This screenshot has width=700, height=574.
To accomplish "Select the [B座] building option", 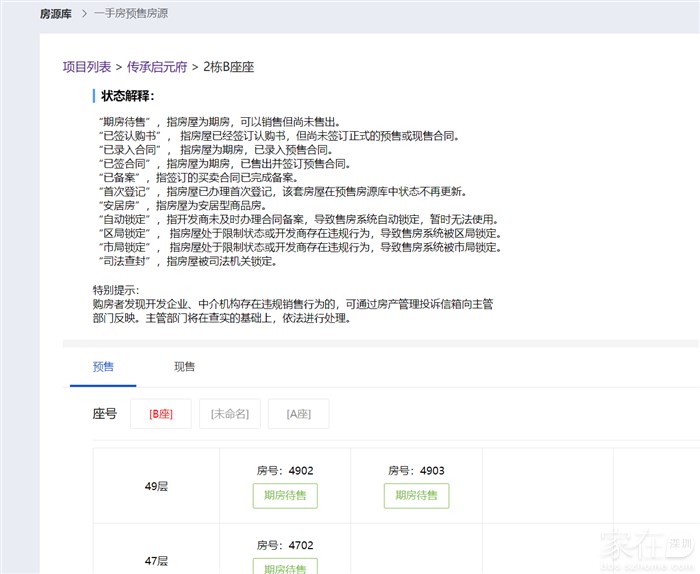I will (160, 413).
